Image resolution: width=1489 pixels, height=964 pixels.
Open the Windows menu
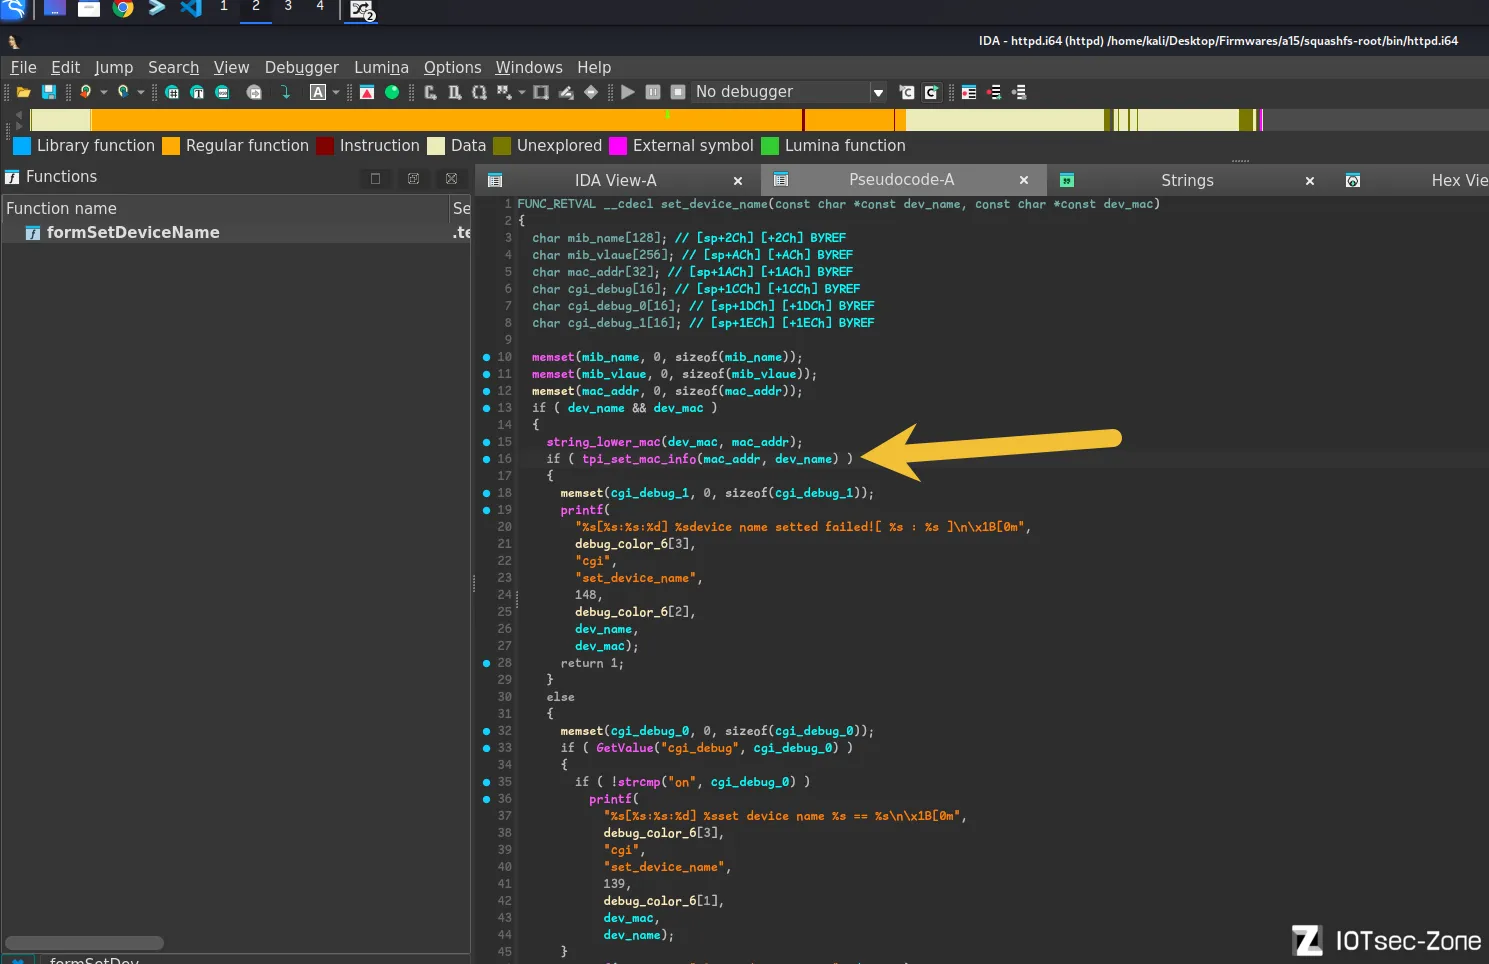(x=529, y=67)
